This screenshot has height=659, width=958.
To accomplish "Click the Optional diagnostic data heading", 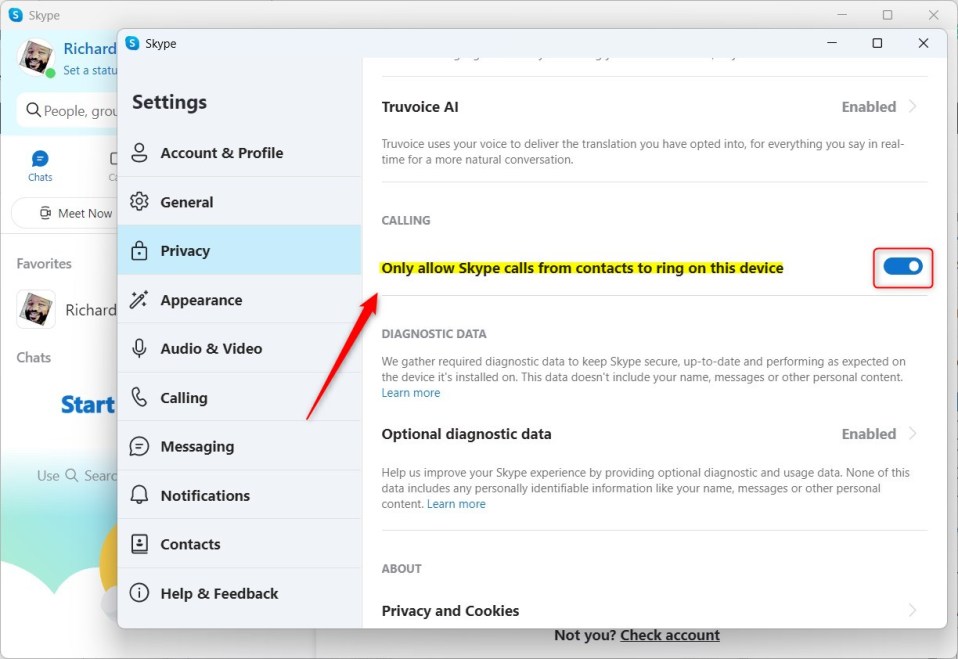I will click(x=466, y=434).
